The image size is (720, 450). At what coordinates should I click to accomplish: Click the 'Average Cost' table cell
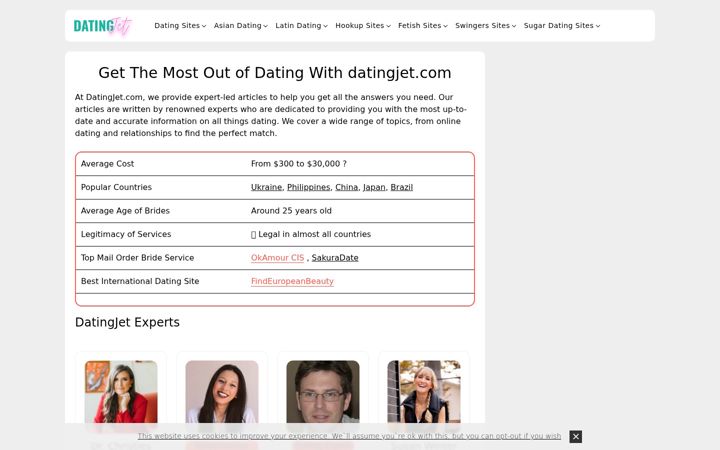click(107, 164)
